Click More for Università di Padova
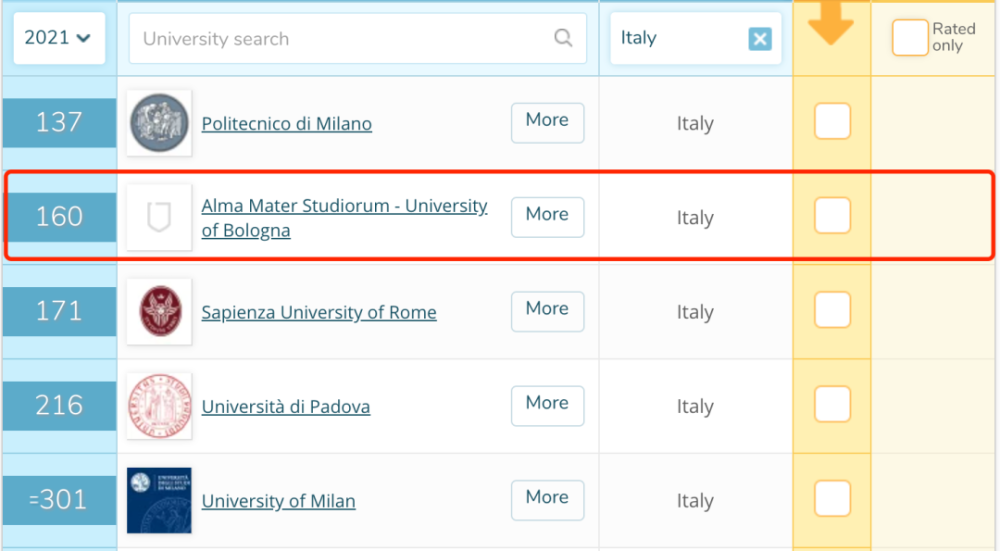 [x=547, y=406]
